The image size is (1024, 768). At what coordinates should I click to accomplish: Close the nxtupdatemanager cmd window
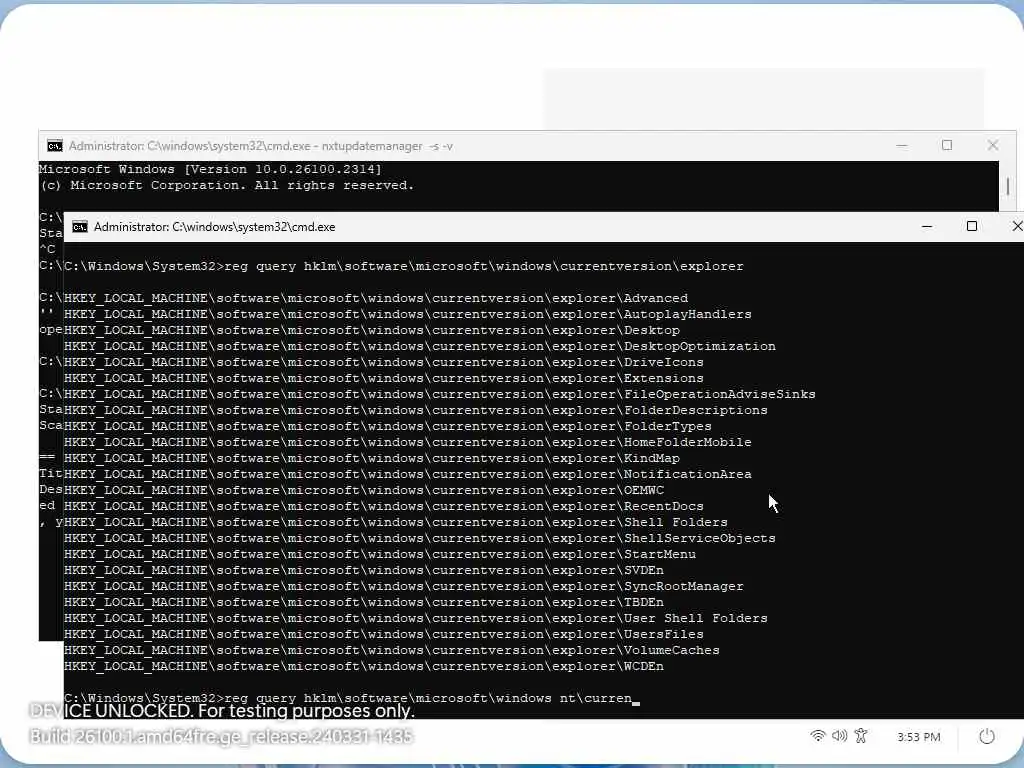click(993, 145)
